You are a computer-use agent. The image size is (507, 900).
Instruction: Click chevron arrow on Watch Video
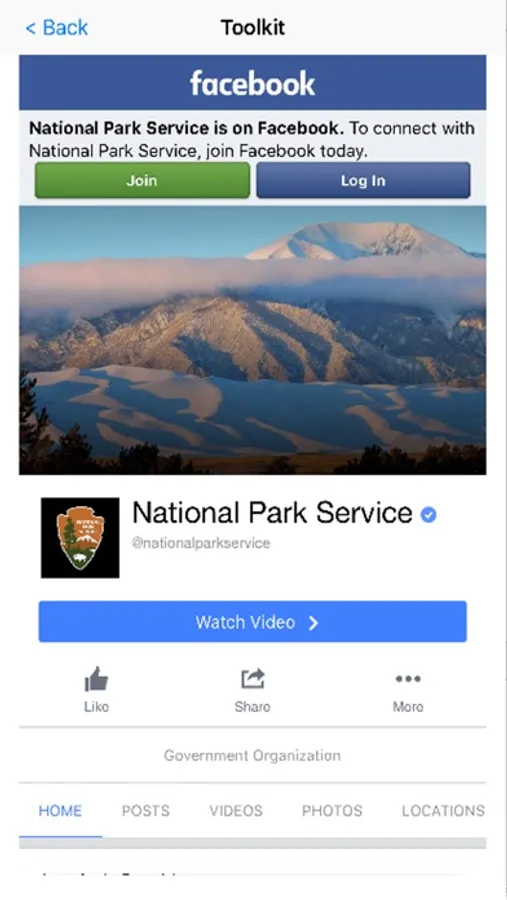[x=313, y=623]
